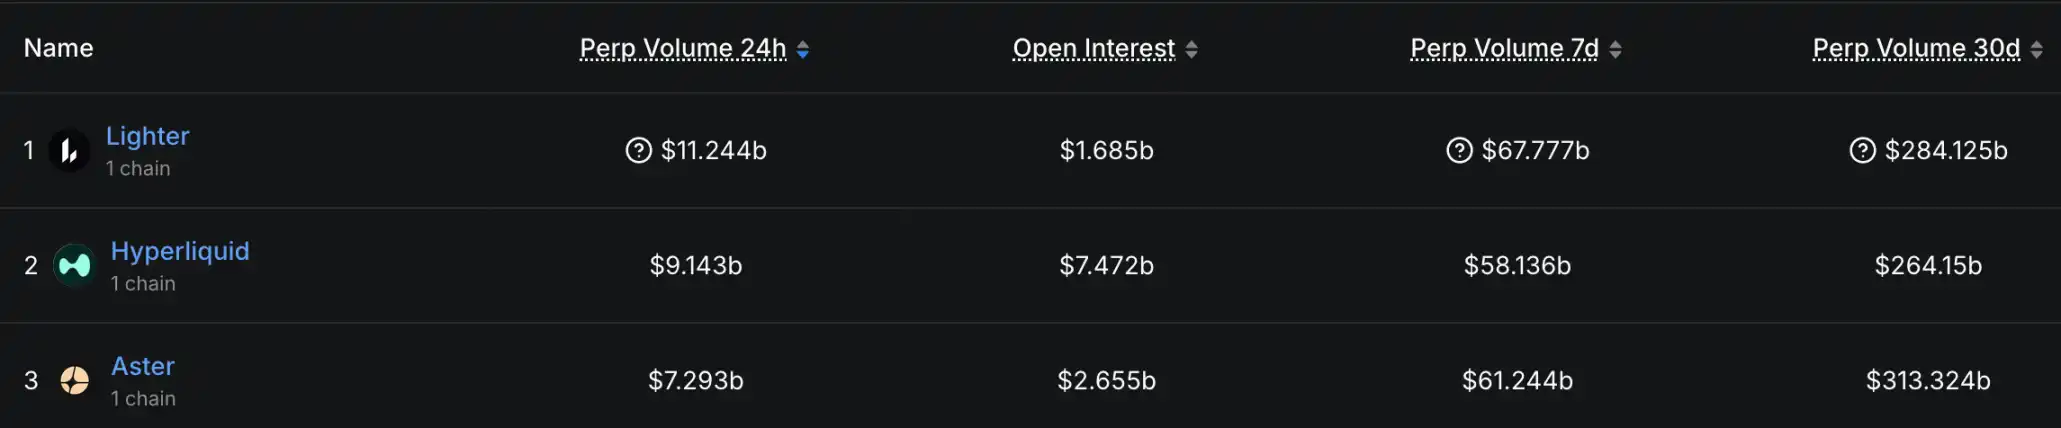Screen dimensions: 2061x428
Task: Click the Lighter protocol logo icon
Action: (x=69, y=151)
